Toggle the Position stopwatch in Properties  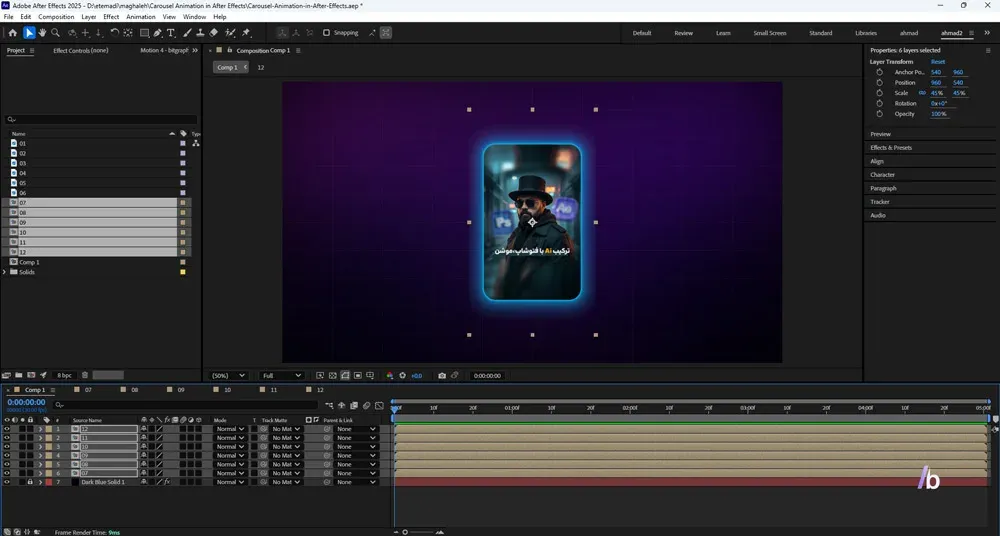coord(879,83)
